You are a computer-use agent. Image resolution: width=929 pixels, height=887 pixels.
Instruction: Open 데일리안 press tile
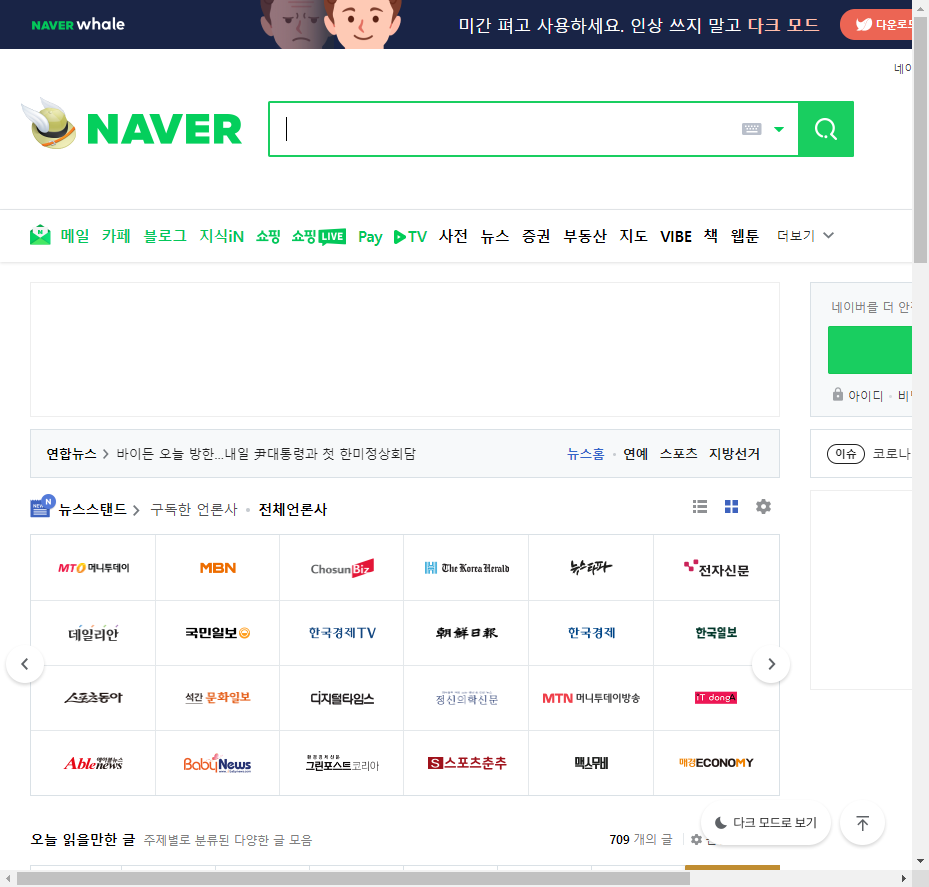93,633
